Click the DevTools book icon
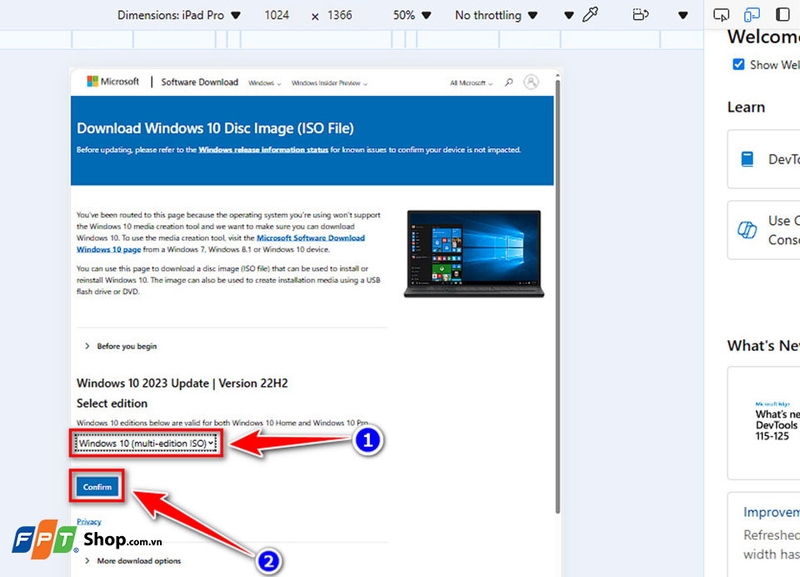The width and height of the screenshot is (800, 577). click(747, 159)
